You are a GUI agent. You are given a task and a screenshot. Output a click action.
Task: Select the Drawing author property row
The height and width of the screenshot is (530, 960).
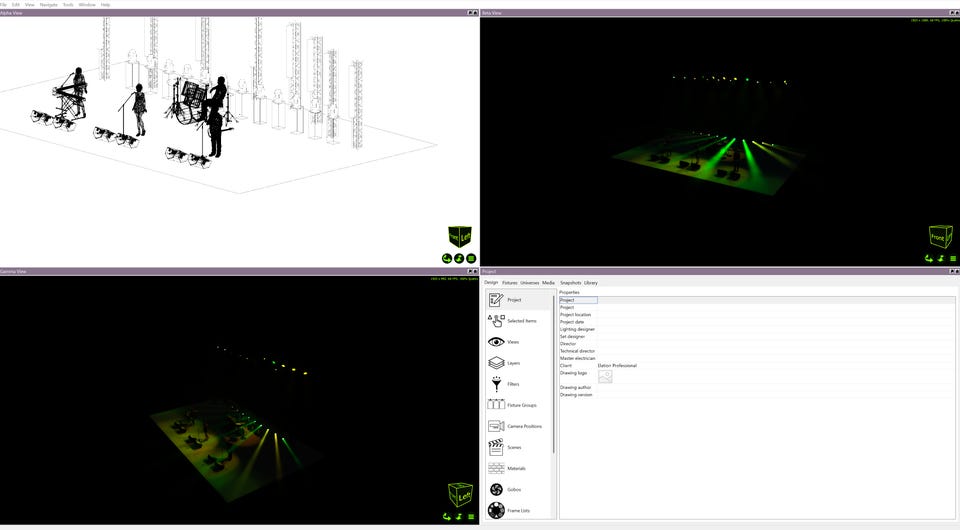(757, 387)
